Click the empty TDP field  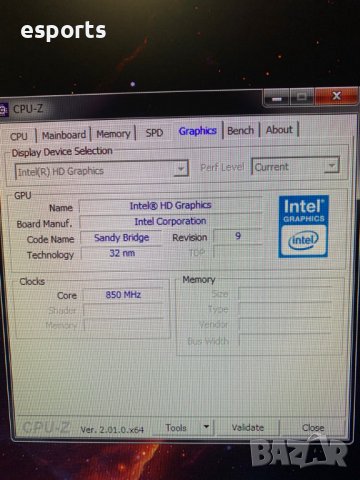point(238,252)
